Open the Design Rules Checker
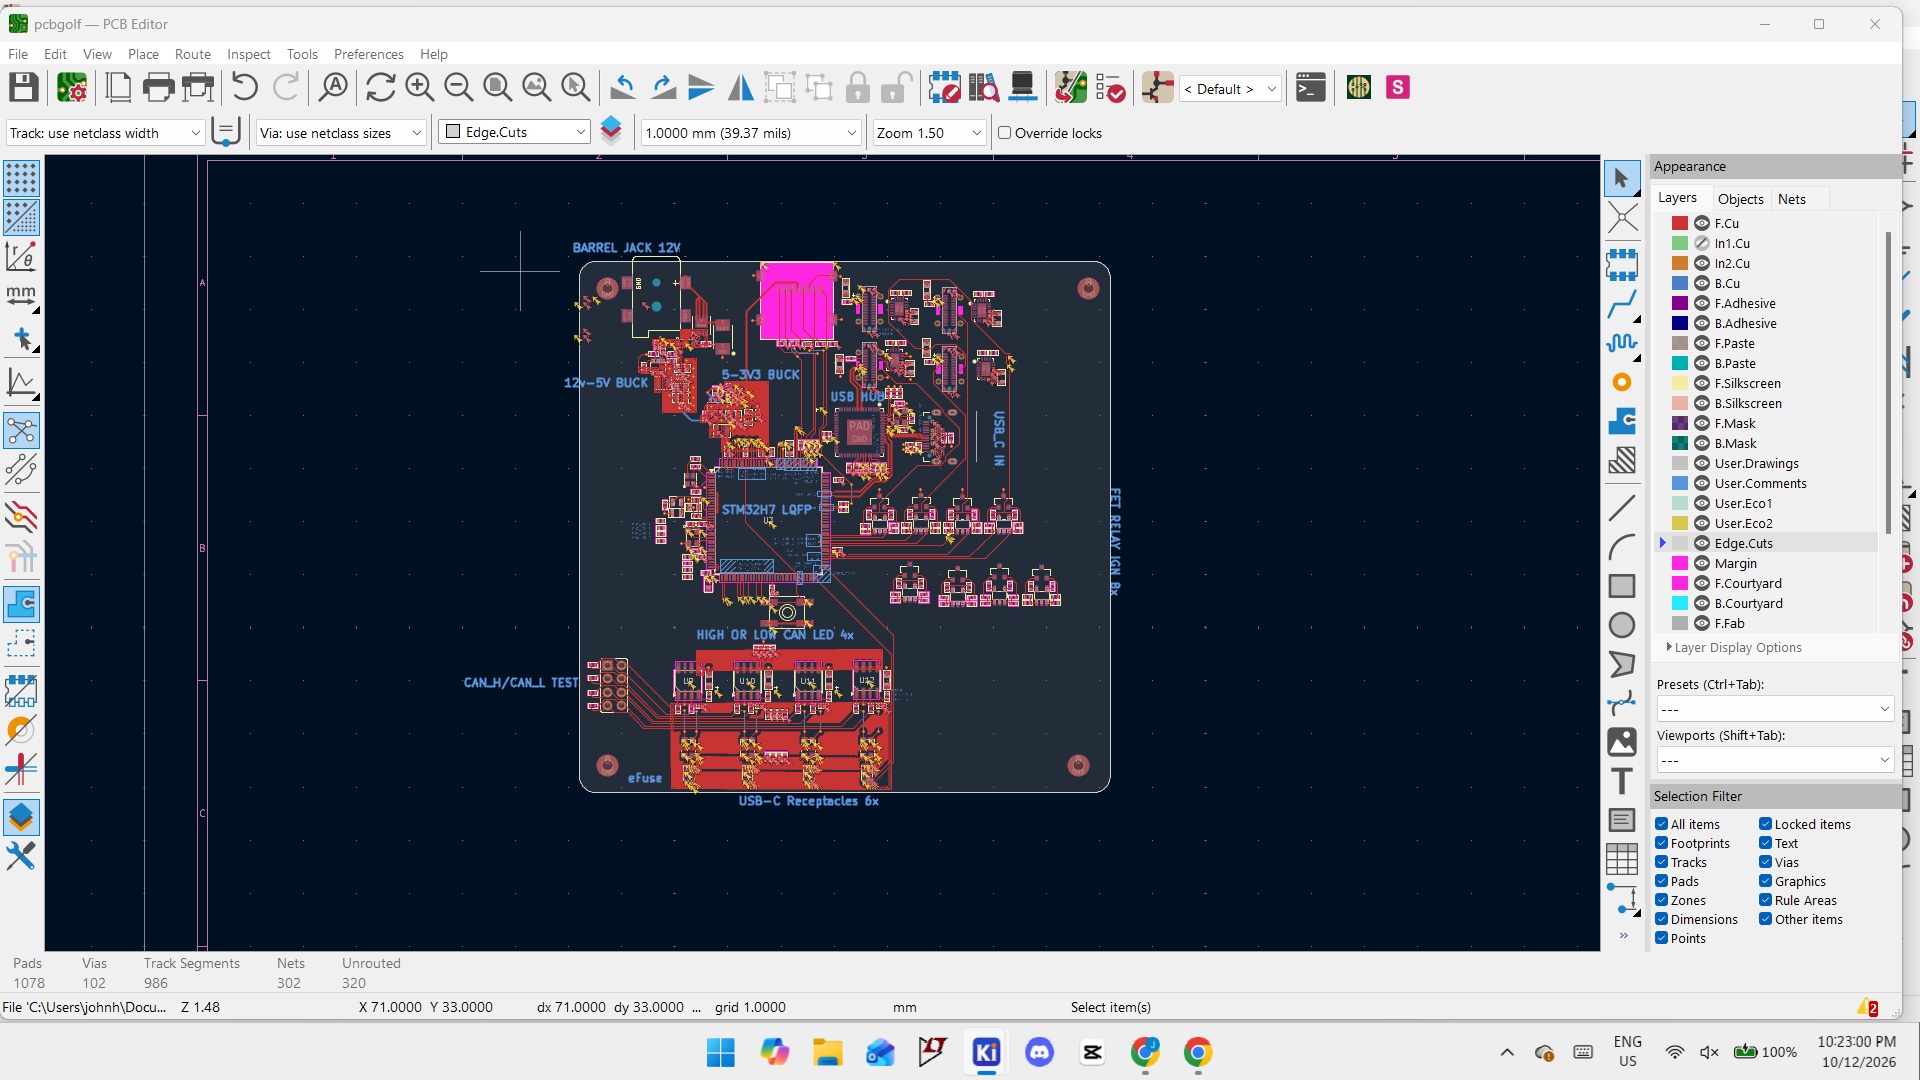The height and width of the screenshot is (1080, 1920). [1110, 88]
